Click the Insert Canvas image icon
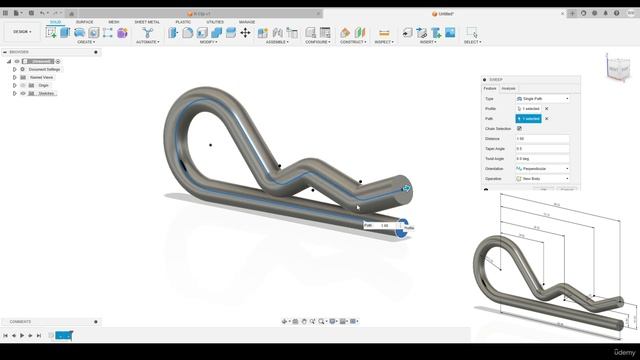 point(450,33)
